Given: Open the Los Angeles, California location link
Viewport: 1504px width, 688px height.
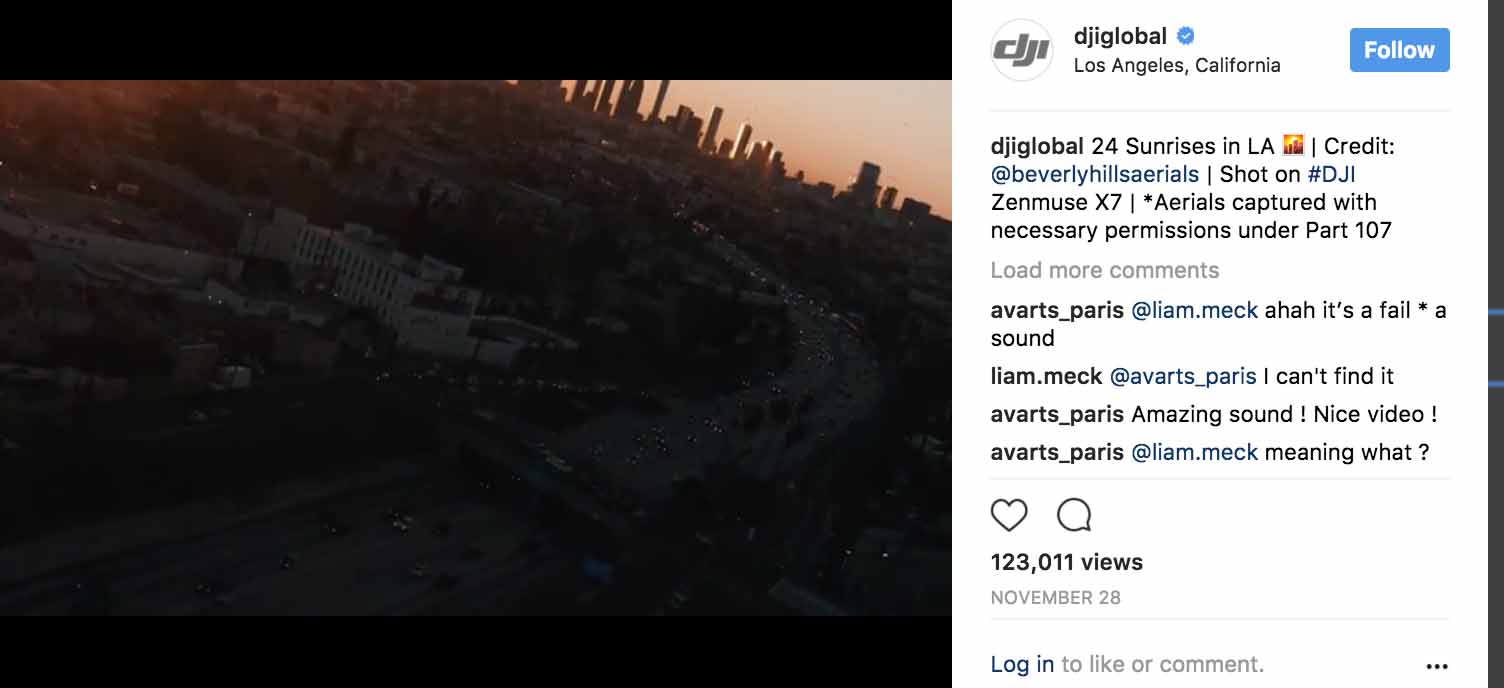Looking at the screenshot, I should 1177,65.
